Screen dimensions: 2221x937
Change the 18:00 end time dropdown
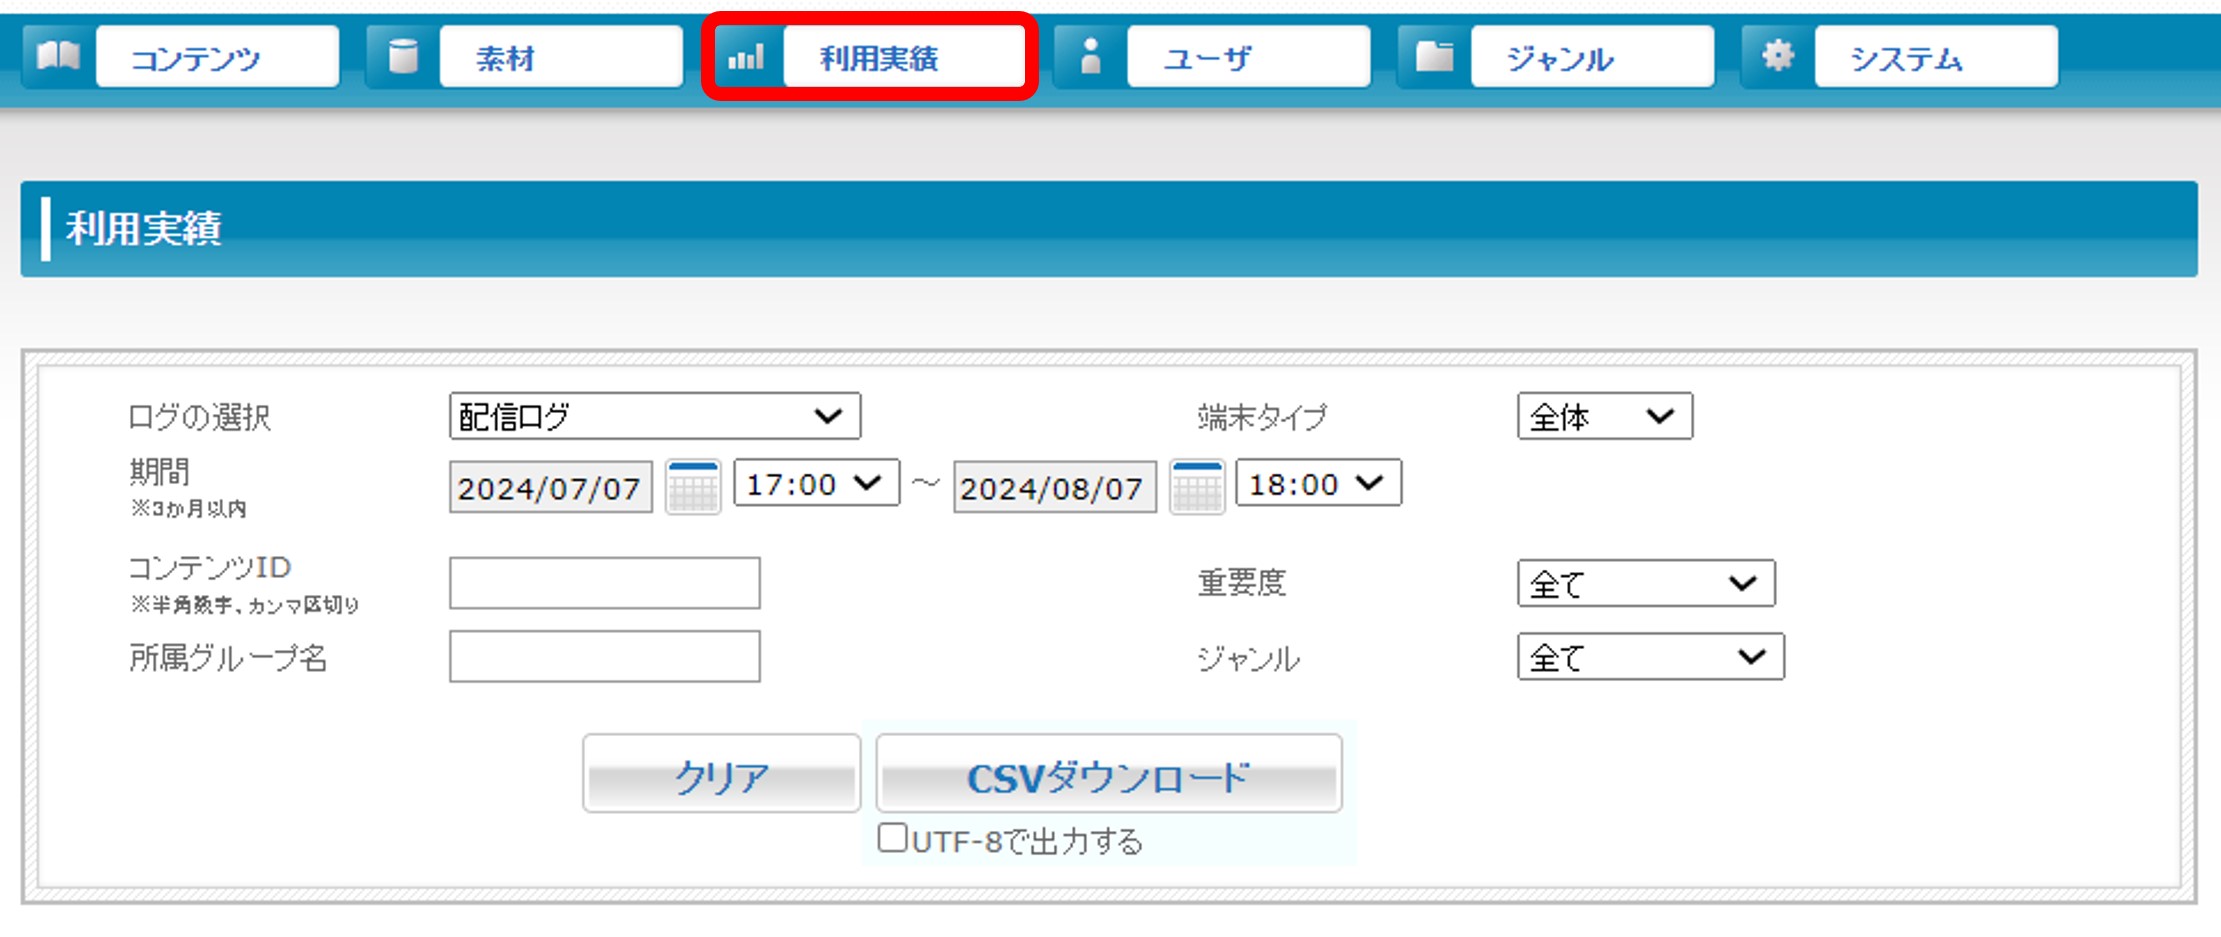tap(1318, 484)
